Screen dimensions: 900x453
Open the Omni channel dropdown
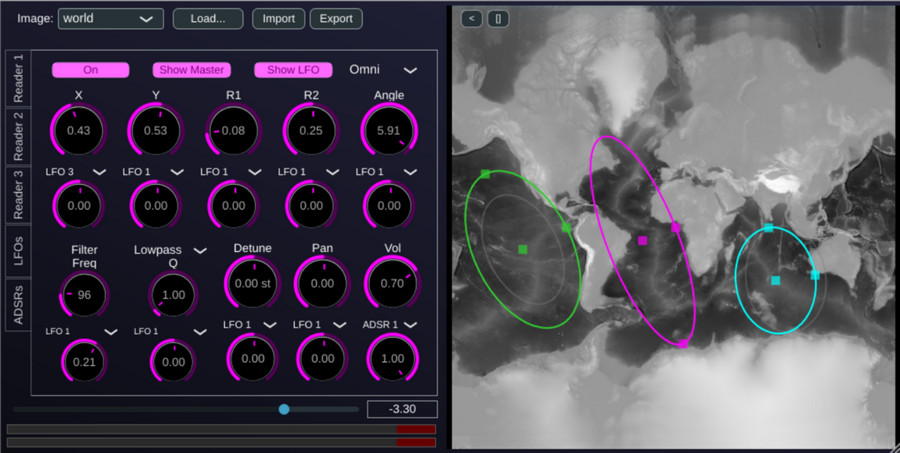[383, 70]
